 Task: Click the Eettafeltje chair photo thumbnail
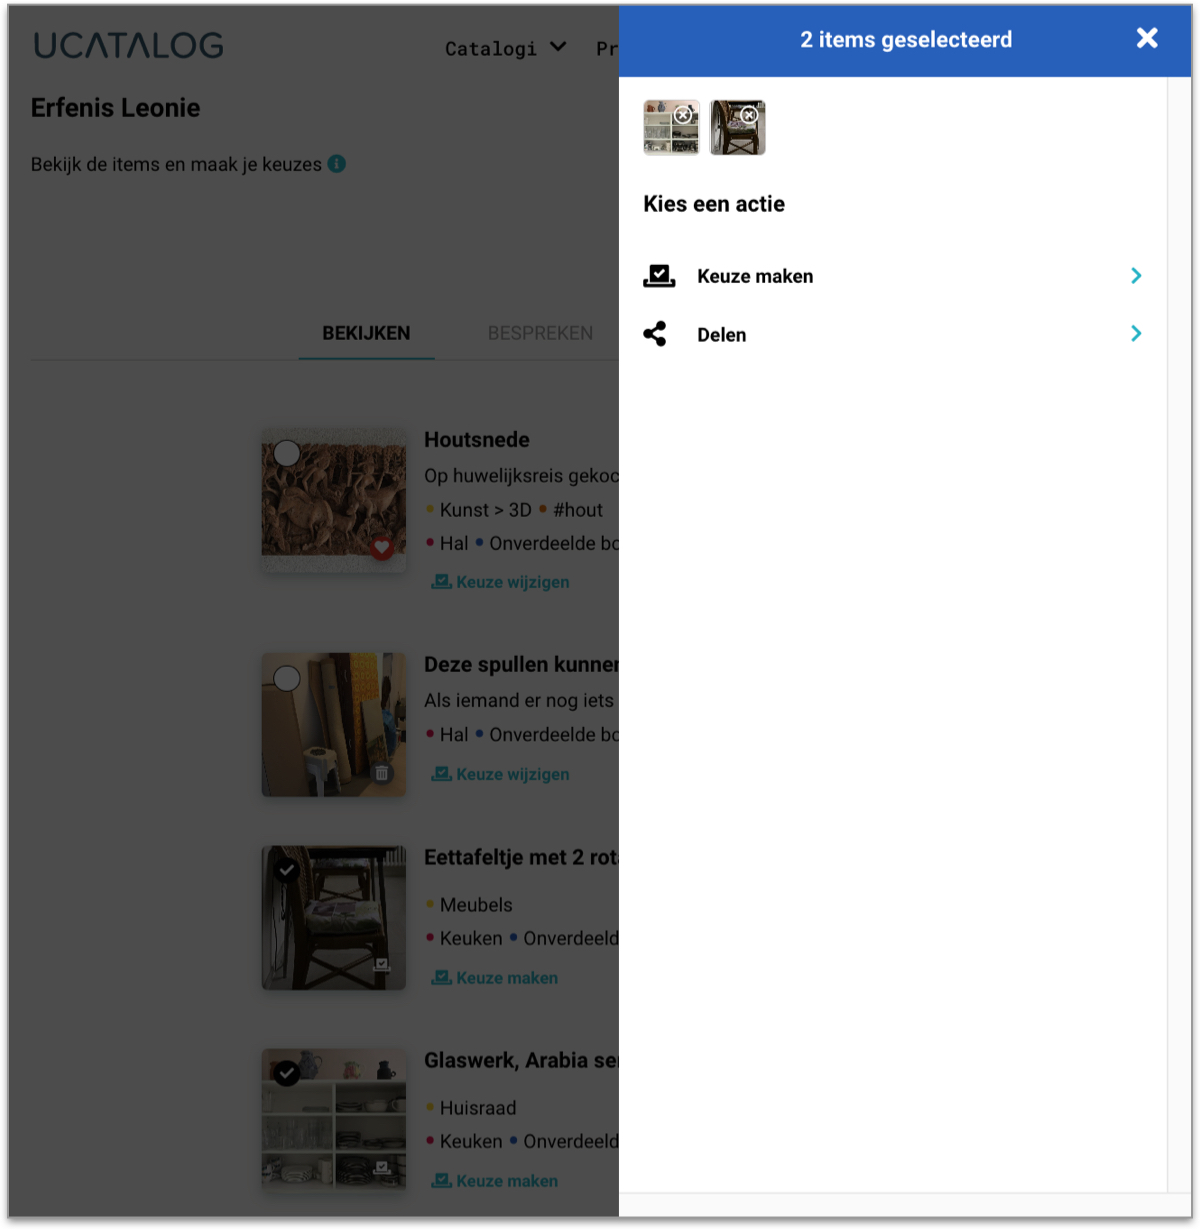334,918
